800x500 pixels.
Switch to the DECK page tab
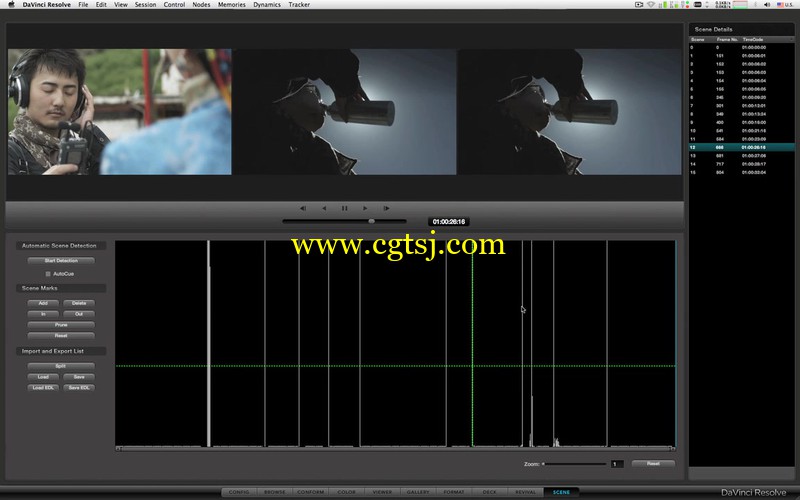point(489,492)
